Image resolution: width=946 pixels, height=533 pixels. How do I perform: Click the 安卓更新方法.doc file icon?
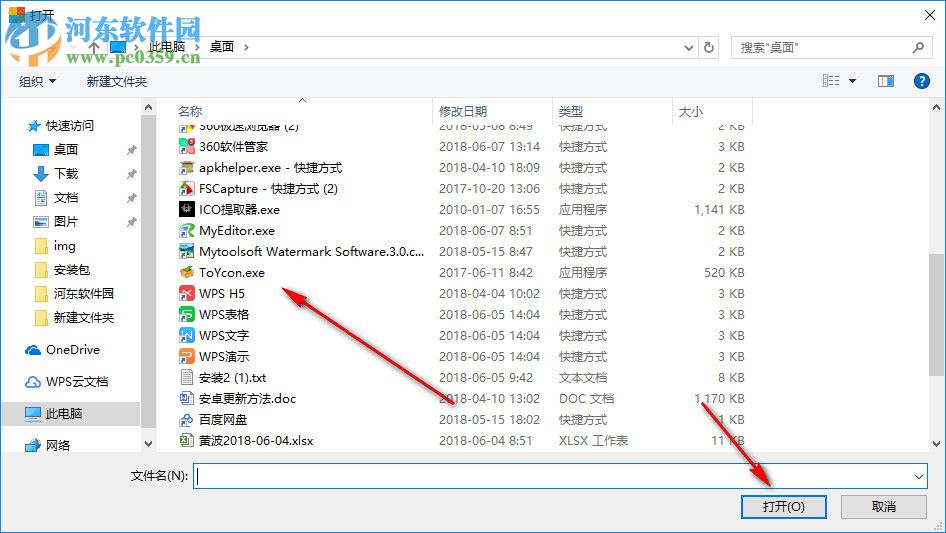tap(186, 398)
